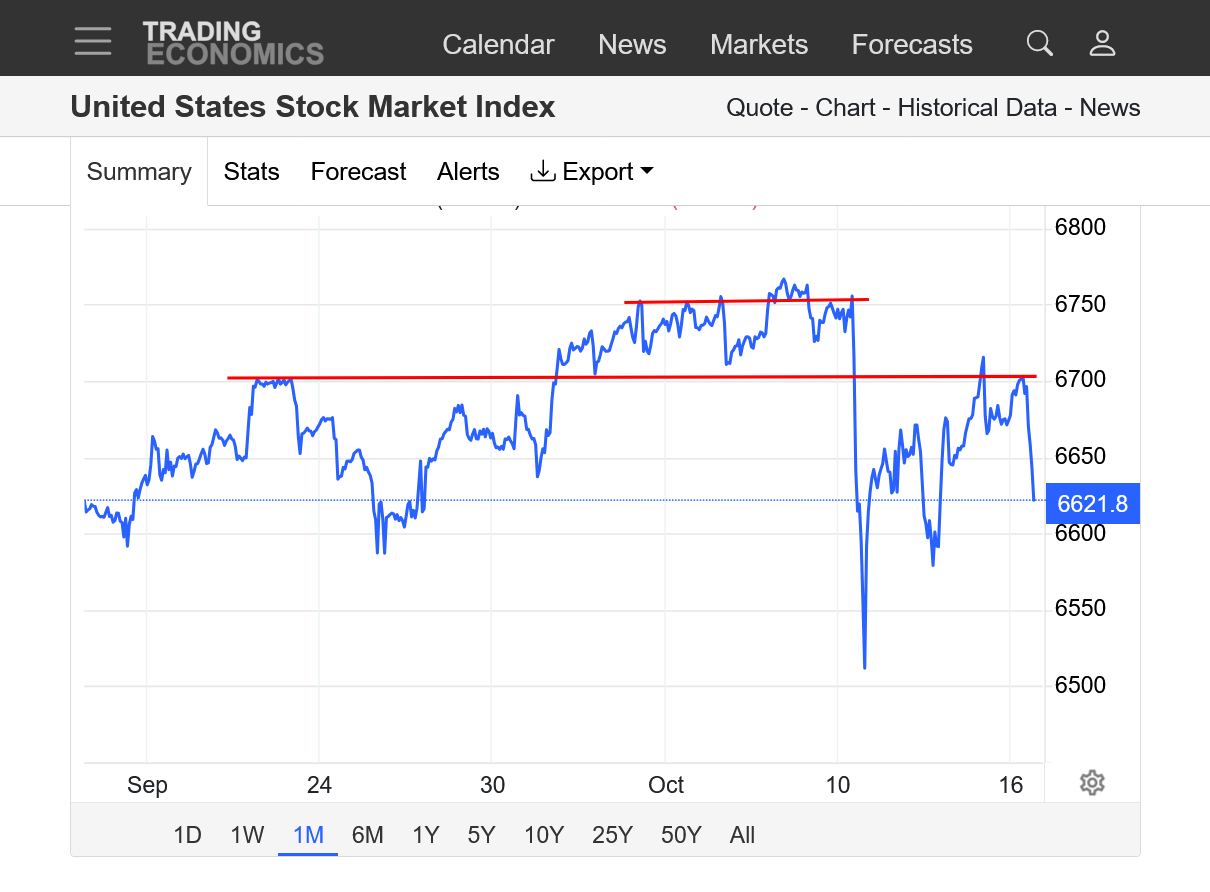Click the Historical Data link
Screen dimensions: 1210x892
(x=977, y=108)
